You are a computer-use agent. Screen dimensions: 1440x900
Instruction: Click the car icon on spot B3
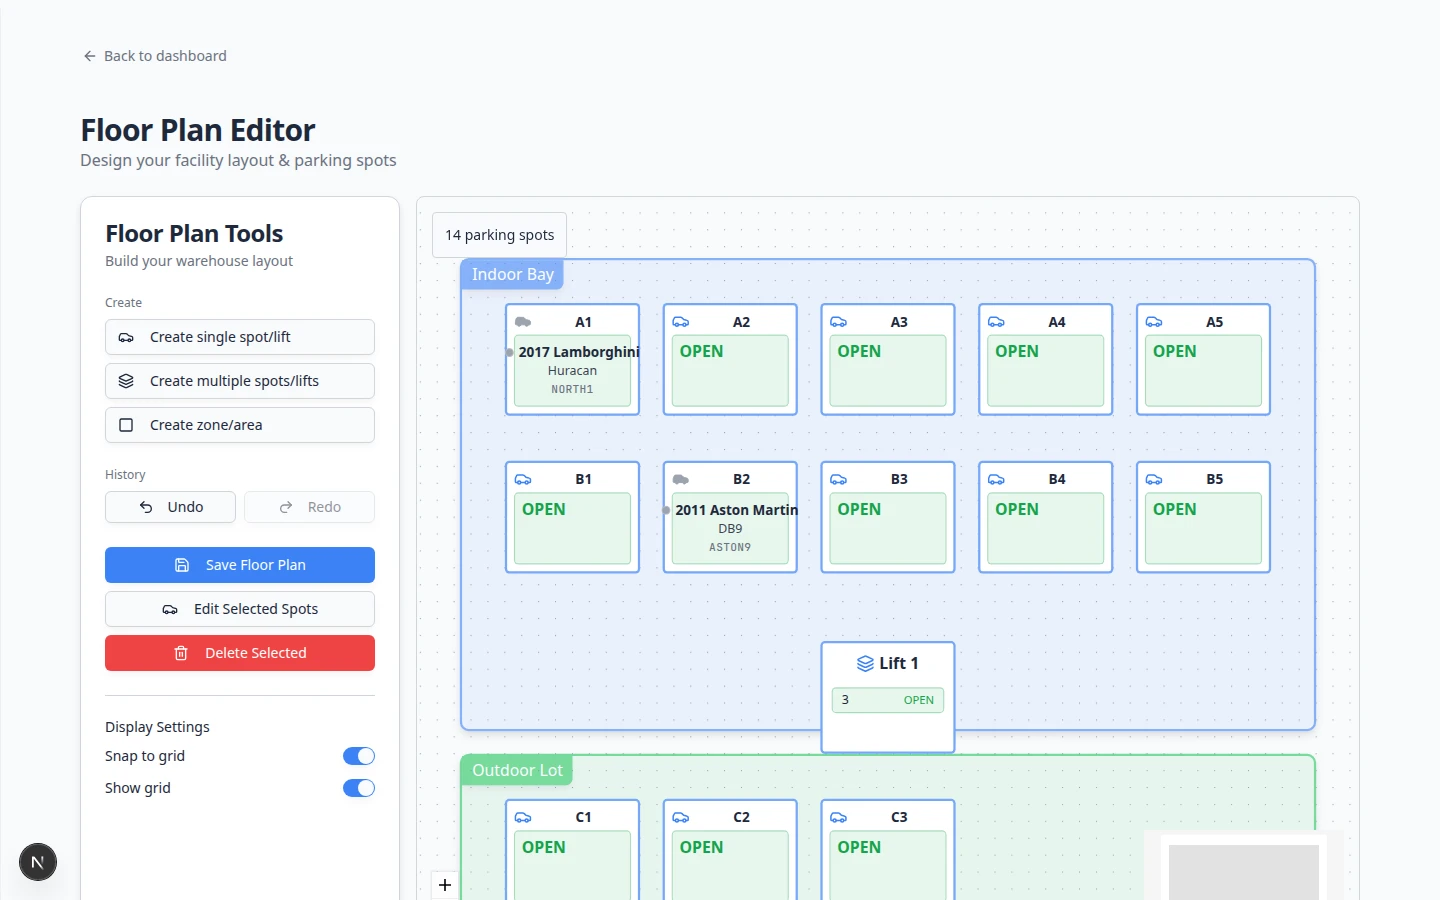pos(839,480)
